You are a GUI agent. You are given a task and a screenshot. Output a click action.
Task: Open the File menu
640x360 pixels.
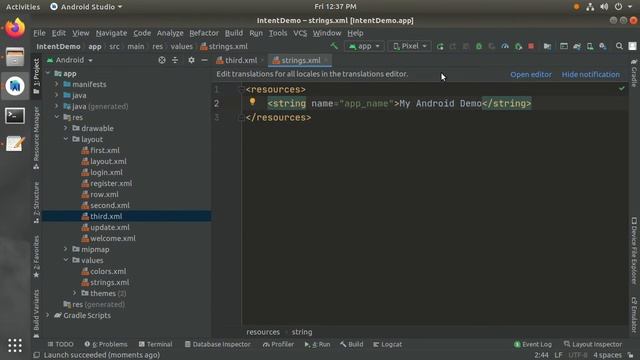click(x=39, y=33)
